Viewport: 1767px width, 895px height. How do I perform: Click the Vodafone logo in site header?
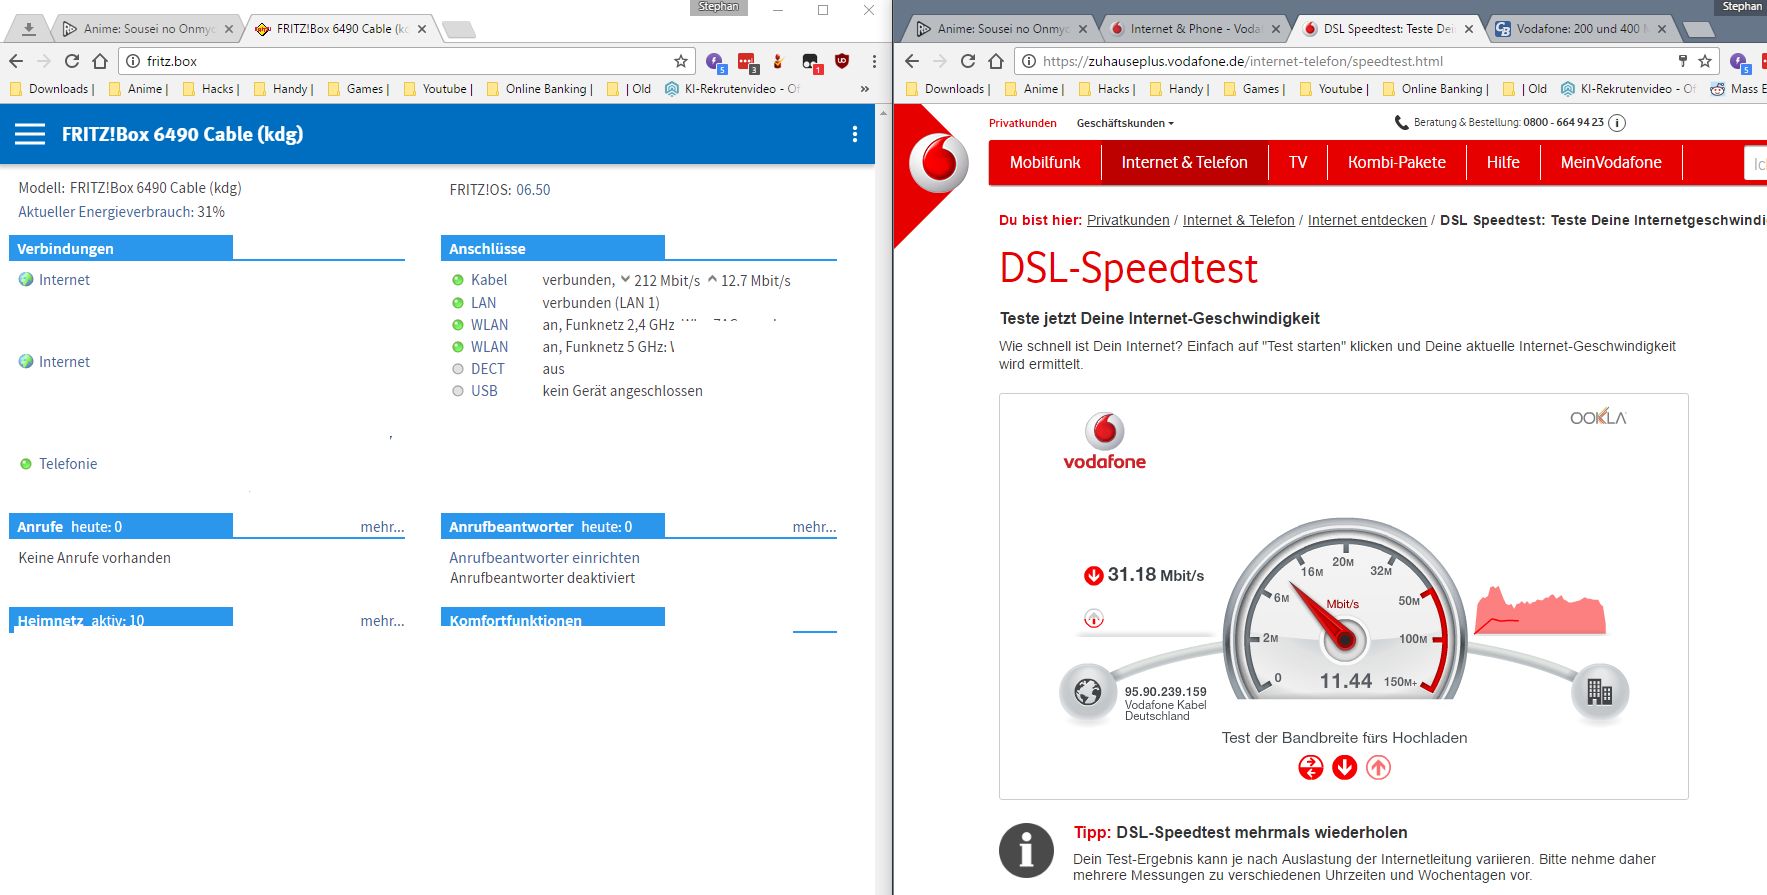(938, 162)
